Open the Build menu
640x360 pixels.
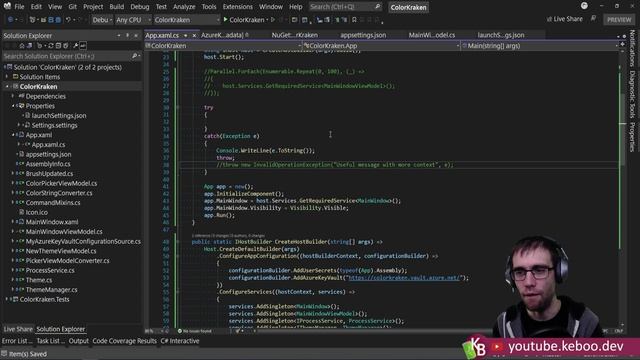click(x=116, y=7)
